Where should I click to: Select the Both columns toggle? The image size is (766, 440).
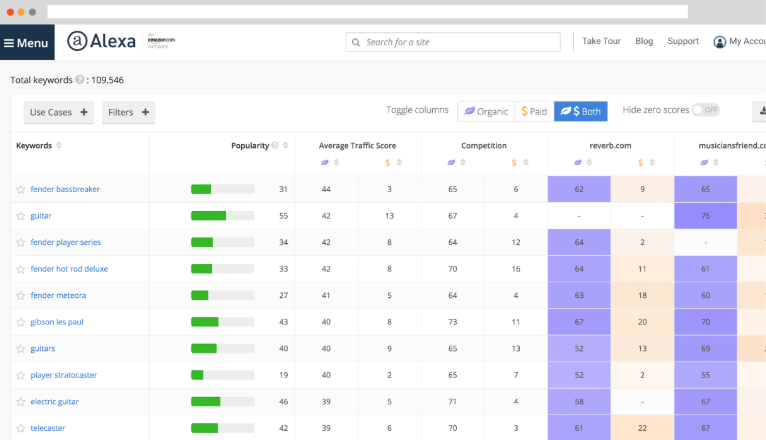(580, 111)
